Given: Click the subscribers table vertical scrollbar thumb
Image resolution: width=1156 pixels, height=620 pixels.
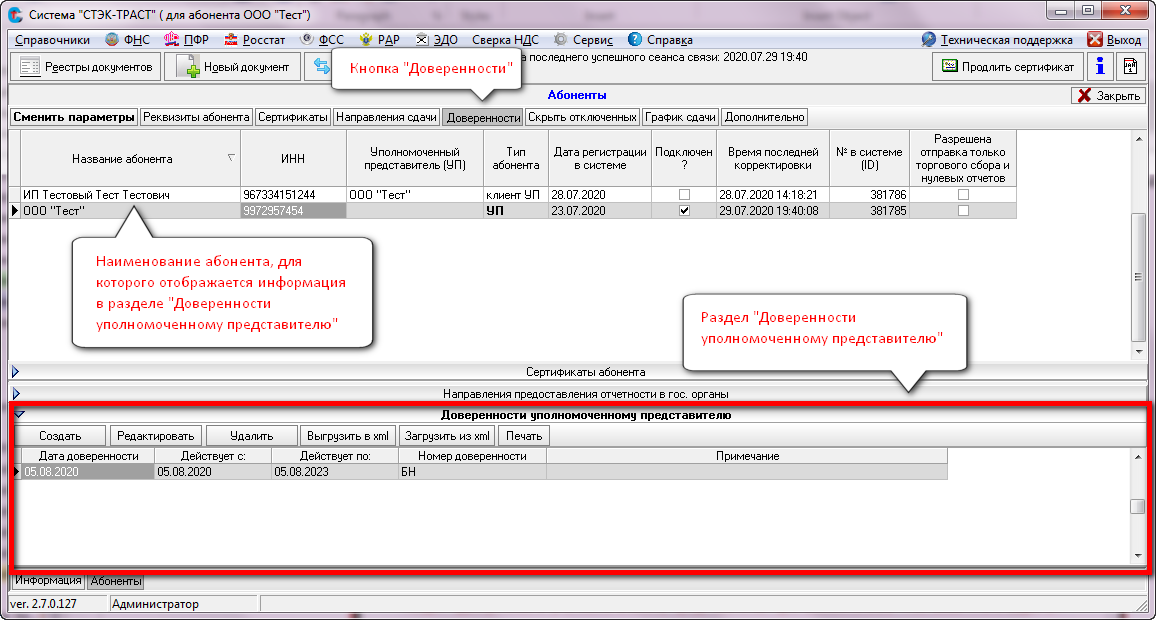Looking at the screenshot, I should 1138,277.
